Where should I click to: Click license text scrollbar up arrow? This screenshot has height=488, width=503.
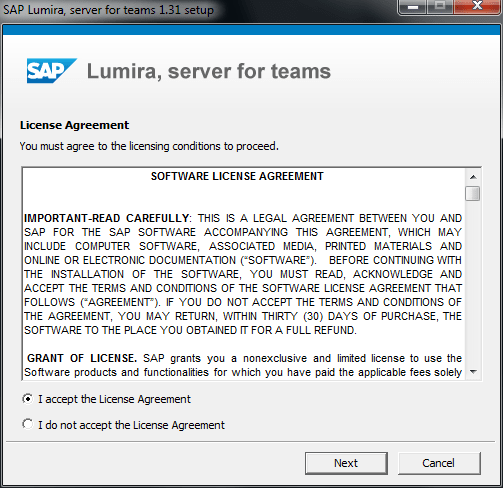[x=473, y=177]
